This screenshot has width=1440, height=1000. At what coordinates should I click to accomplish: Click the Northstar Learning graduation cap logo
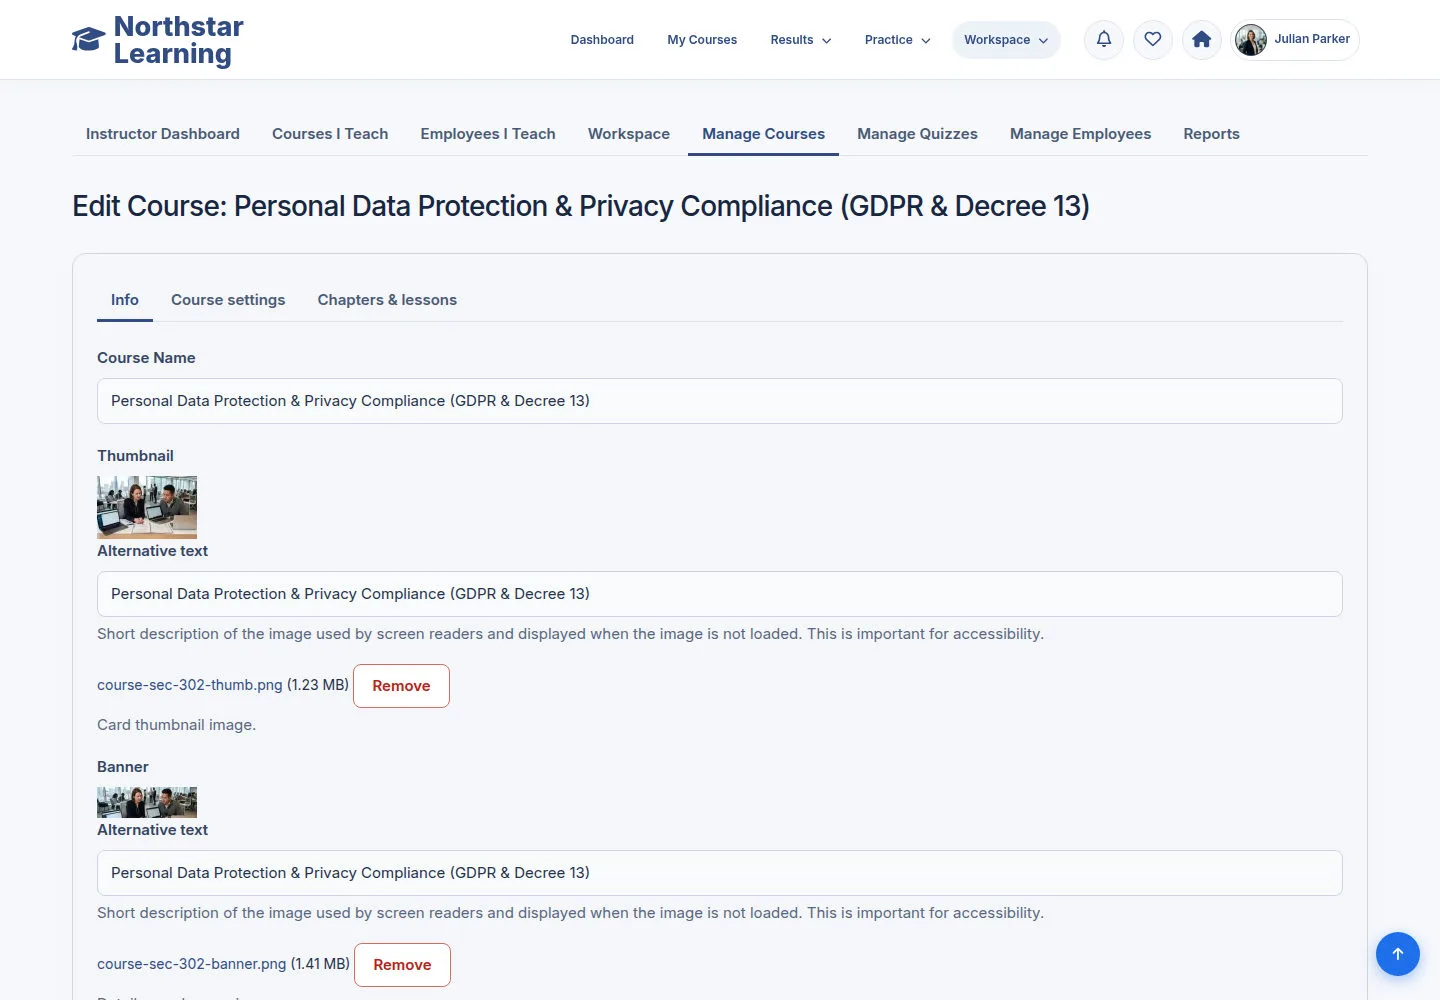(88, 40)
